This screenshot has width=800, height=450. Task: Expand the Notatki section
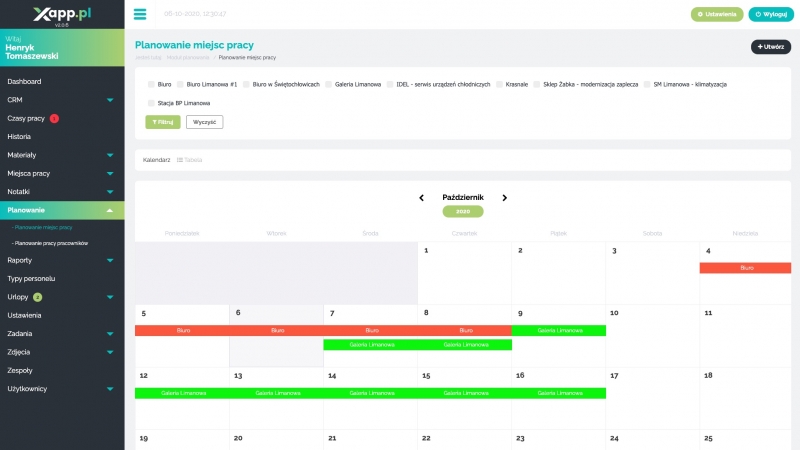[62, 192]
